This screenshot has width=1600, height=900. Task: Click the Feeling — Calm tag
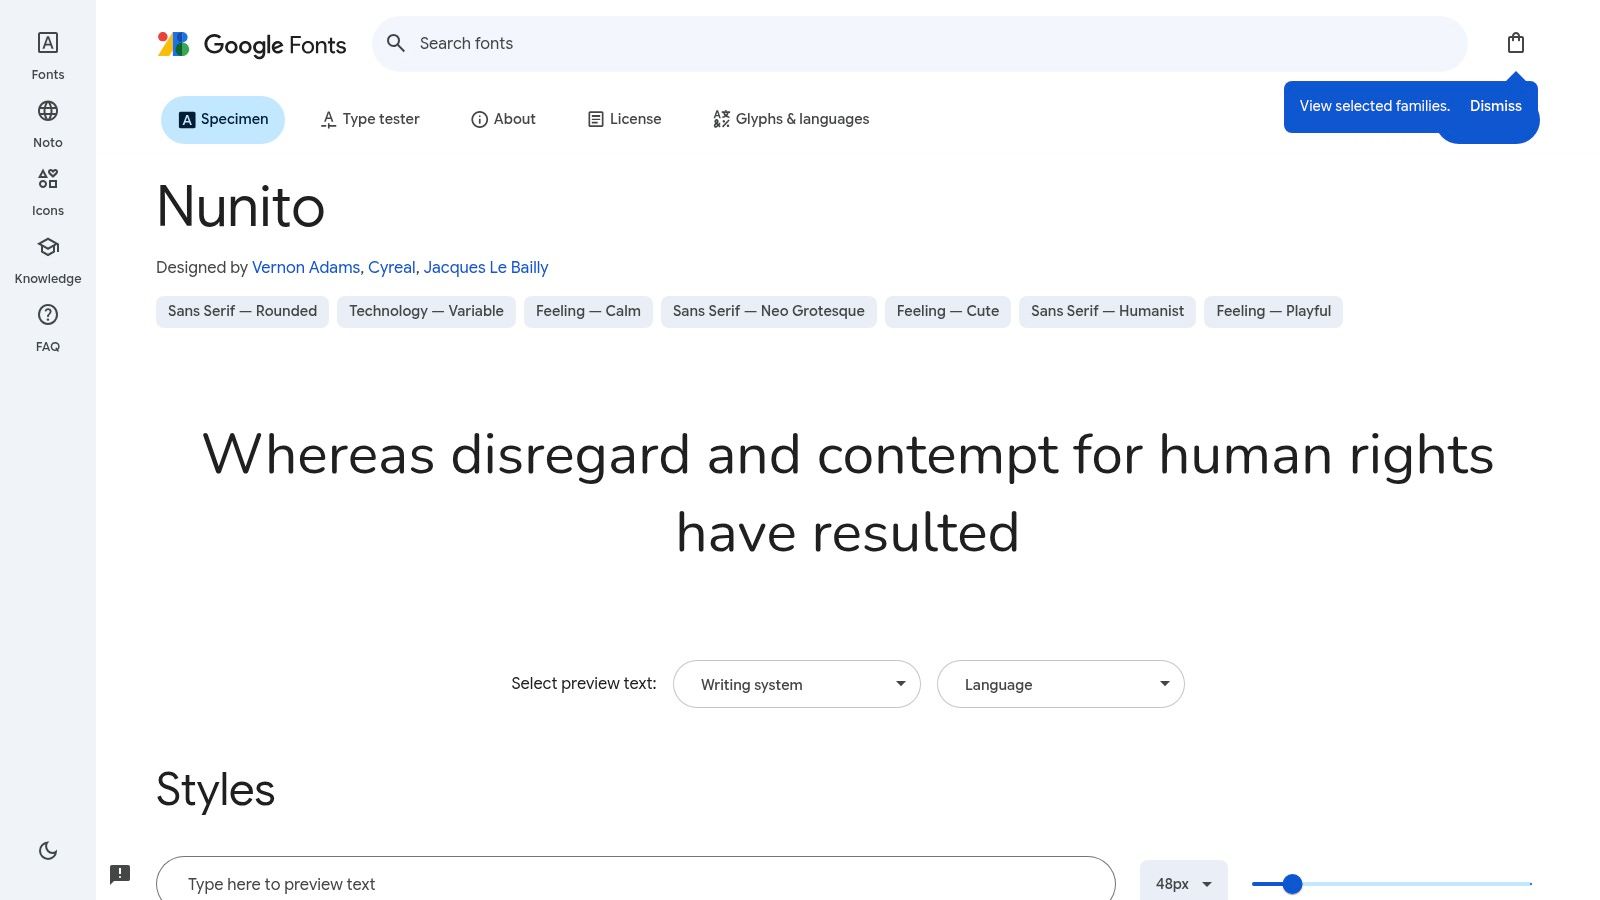pos(588,312)
